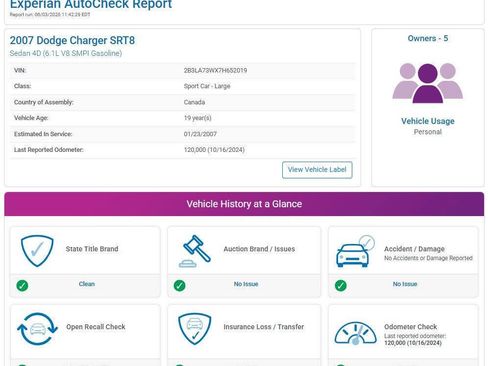This screenshot has width=488, height=366.
Task: Click green checkmark under Auction Brand
Action: pyautogui.click(x=180, y=286)
